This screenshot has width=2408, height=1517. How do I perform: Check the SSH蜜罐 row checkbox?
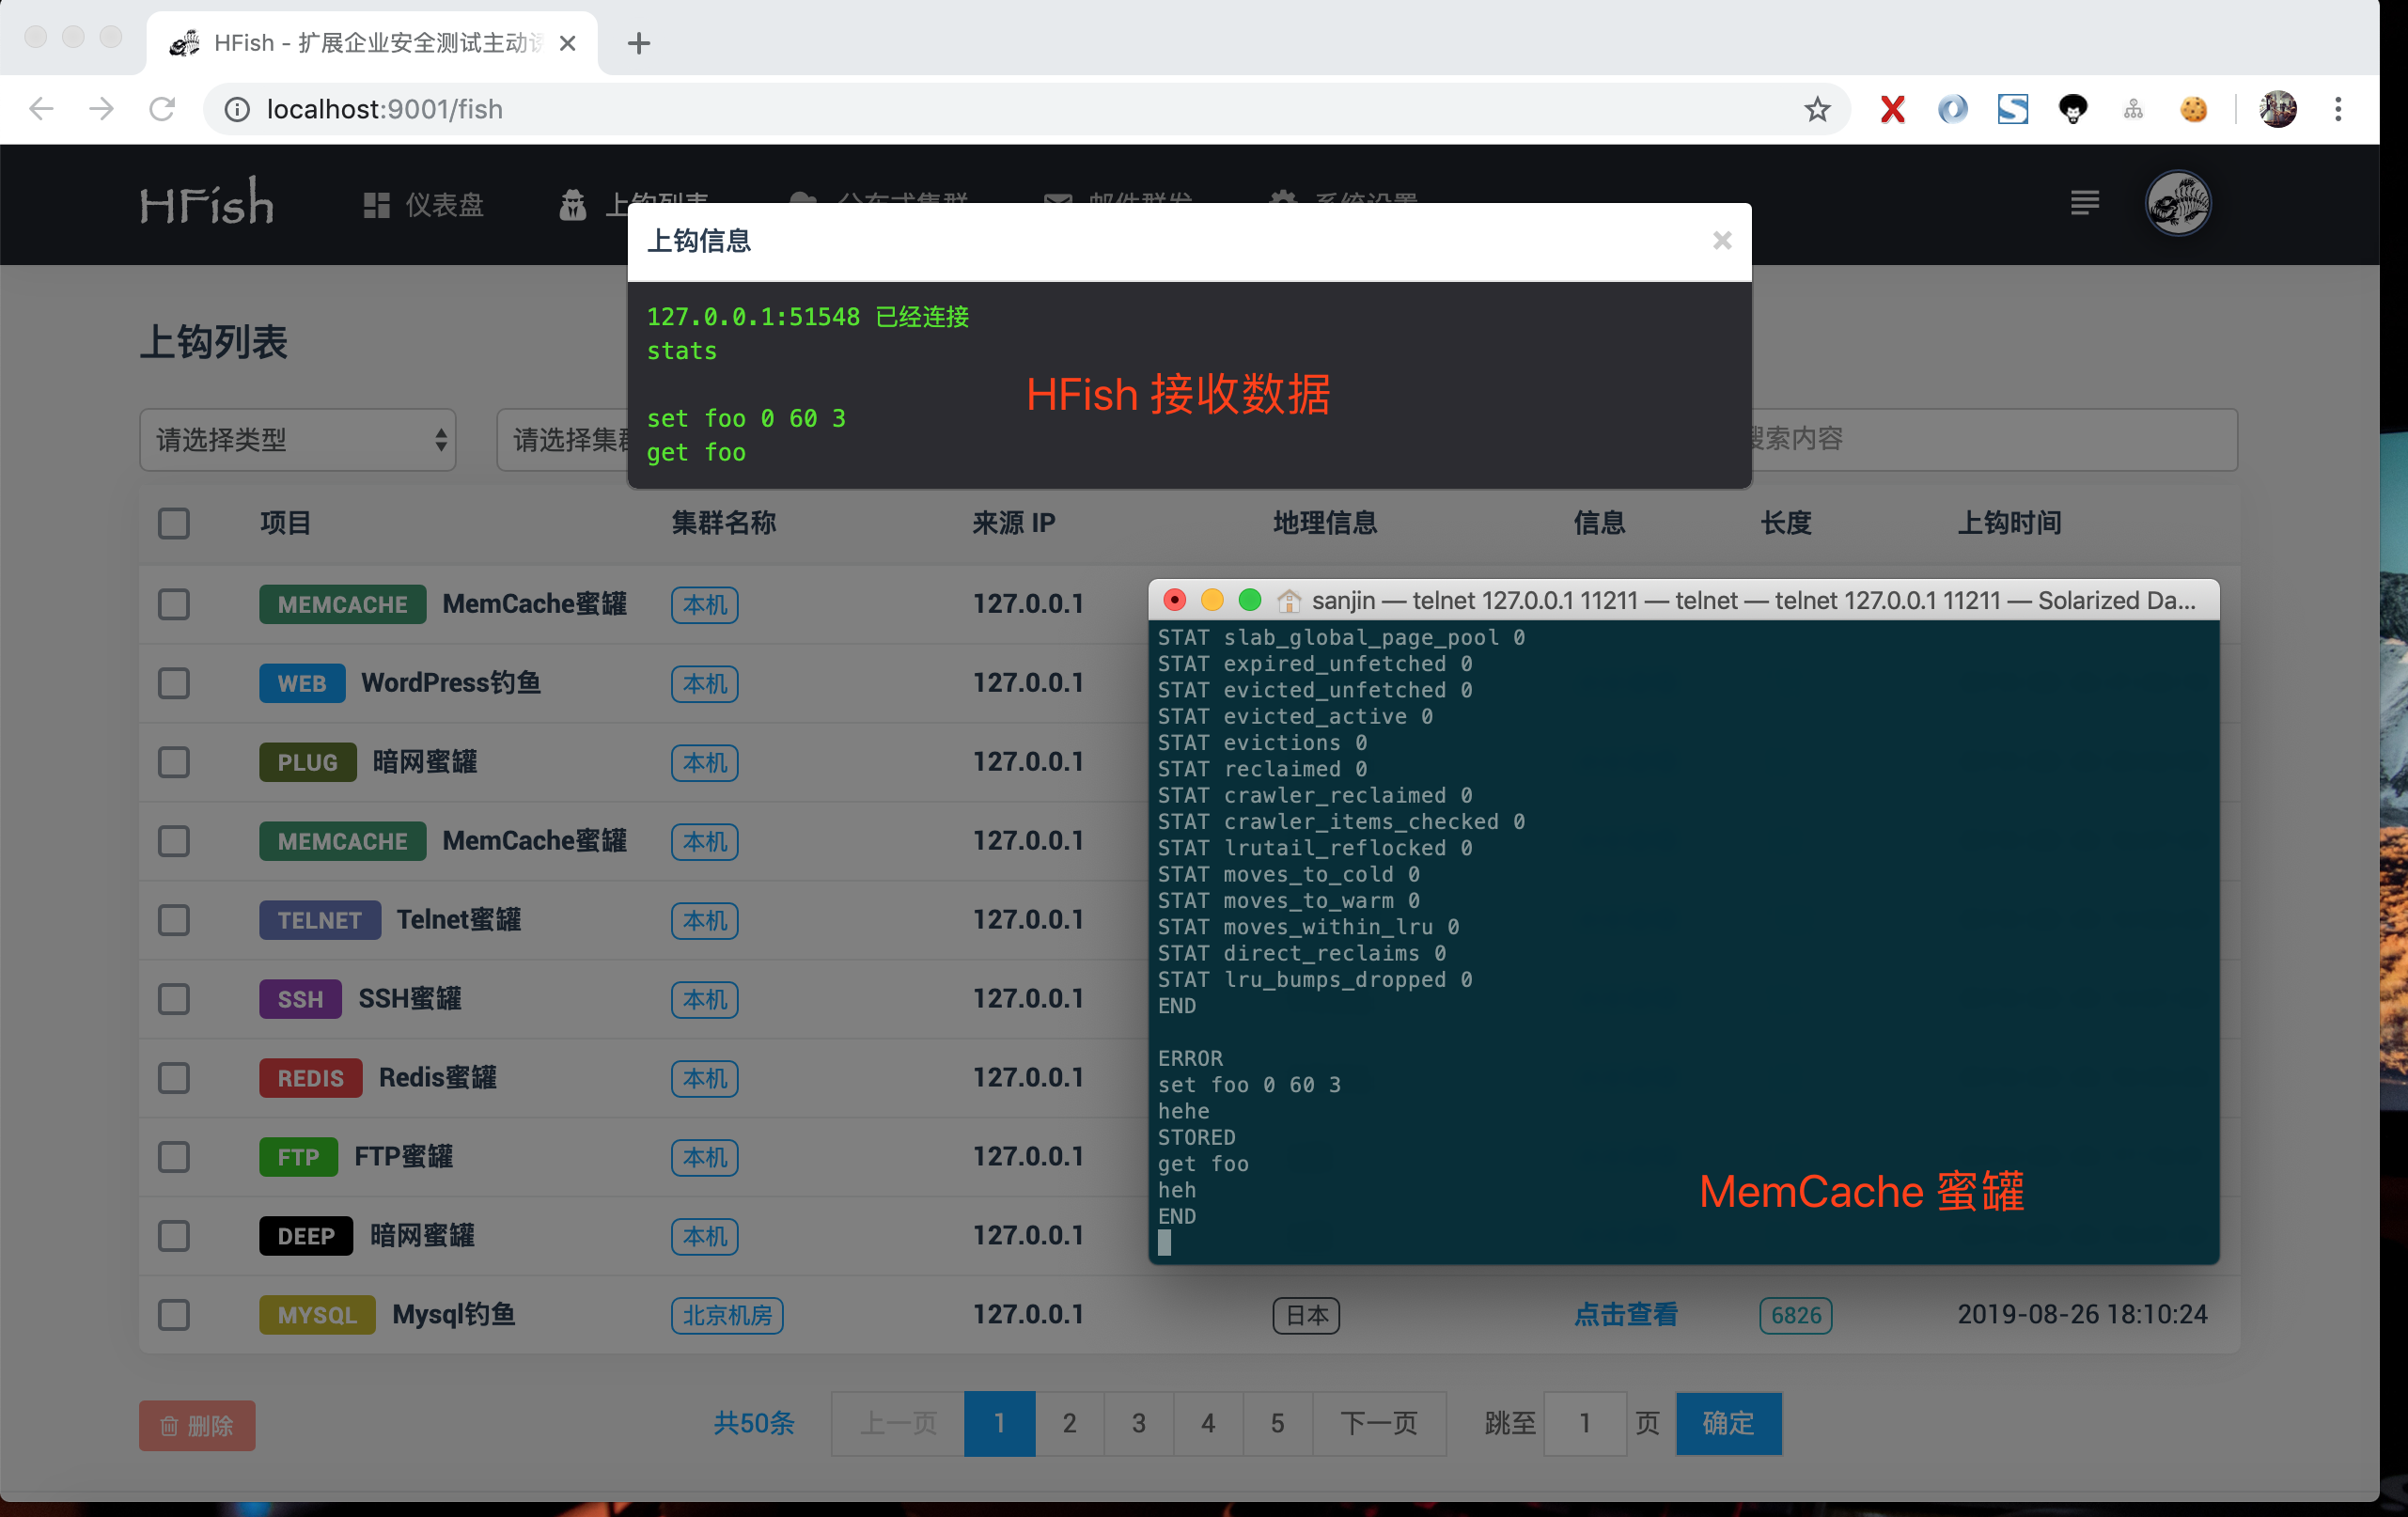pyautogui.click(x=173, y=998)
